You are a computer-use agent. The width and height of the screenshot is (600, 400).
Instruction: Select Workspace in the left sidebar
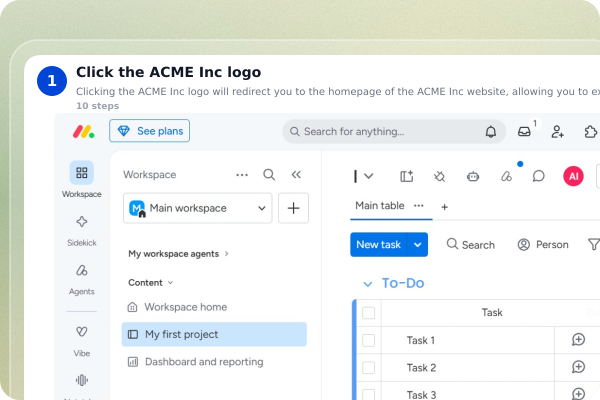(82, 179)
